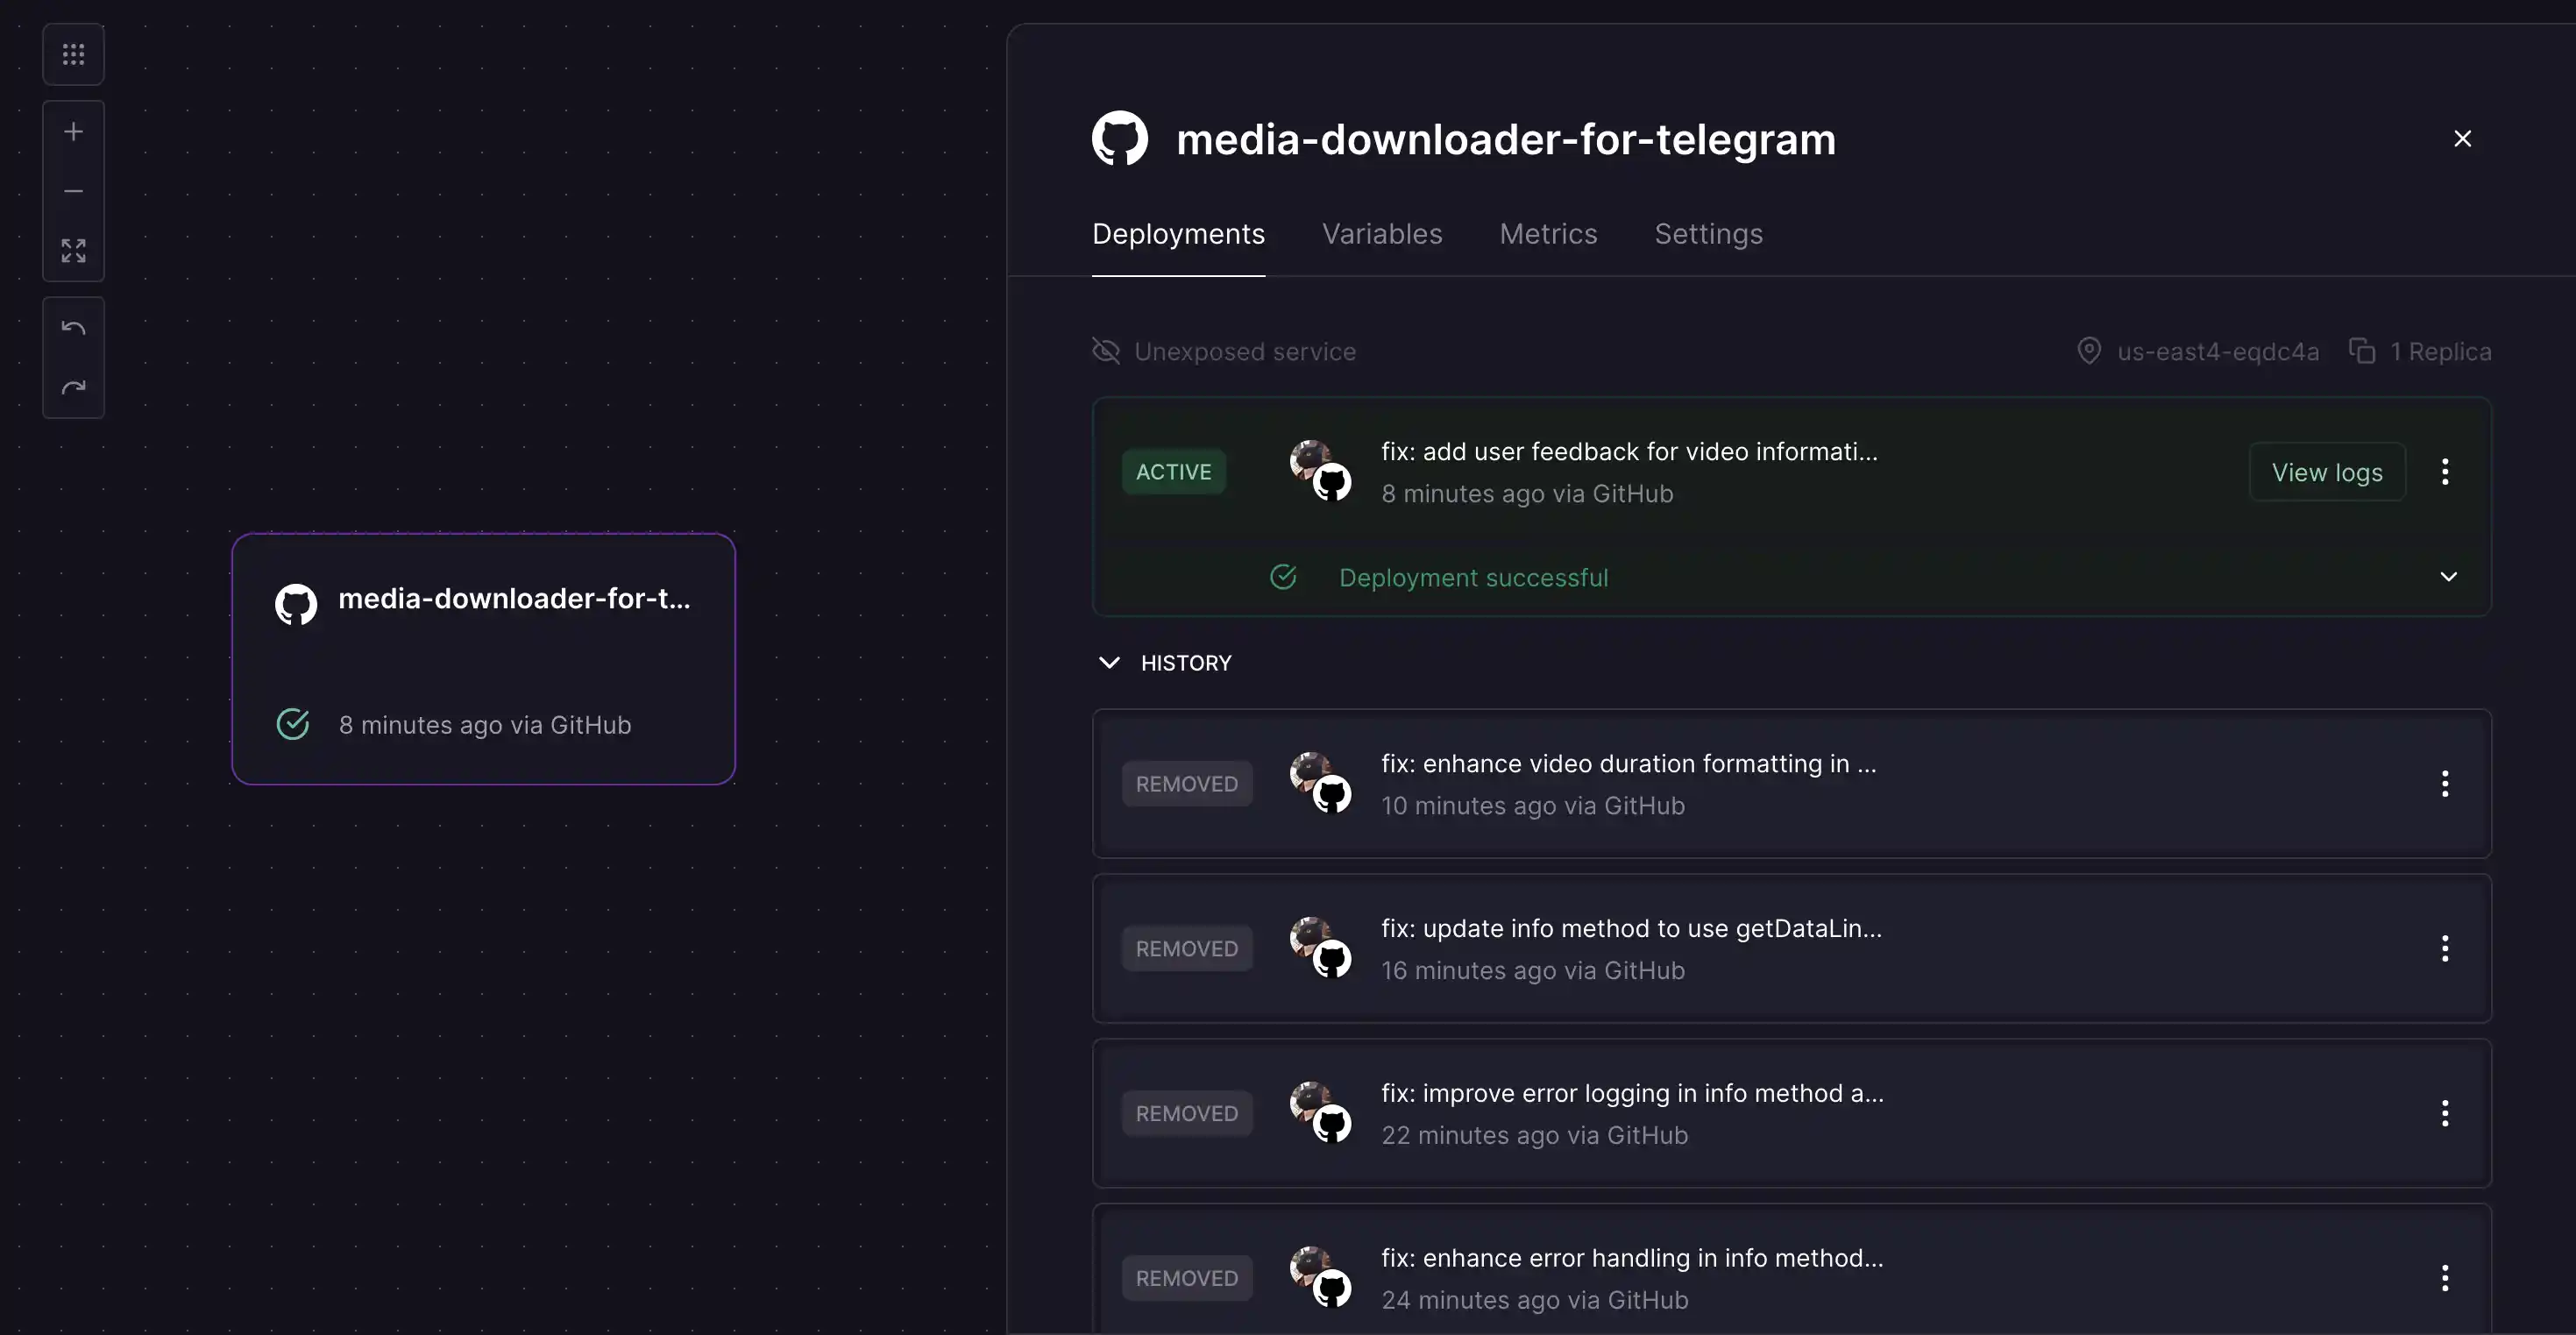2576x1335 pixels.
Task: Open menu for 10 minutes ago deployment
Action: click(x=2444, y=783)
